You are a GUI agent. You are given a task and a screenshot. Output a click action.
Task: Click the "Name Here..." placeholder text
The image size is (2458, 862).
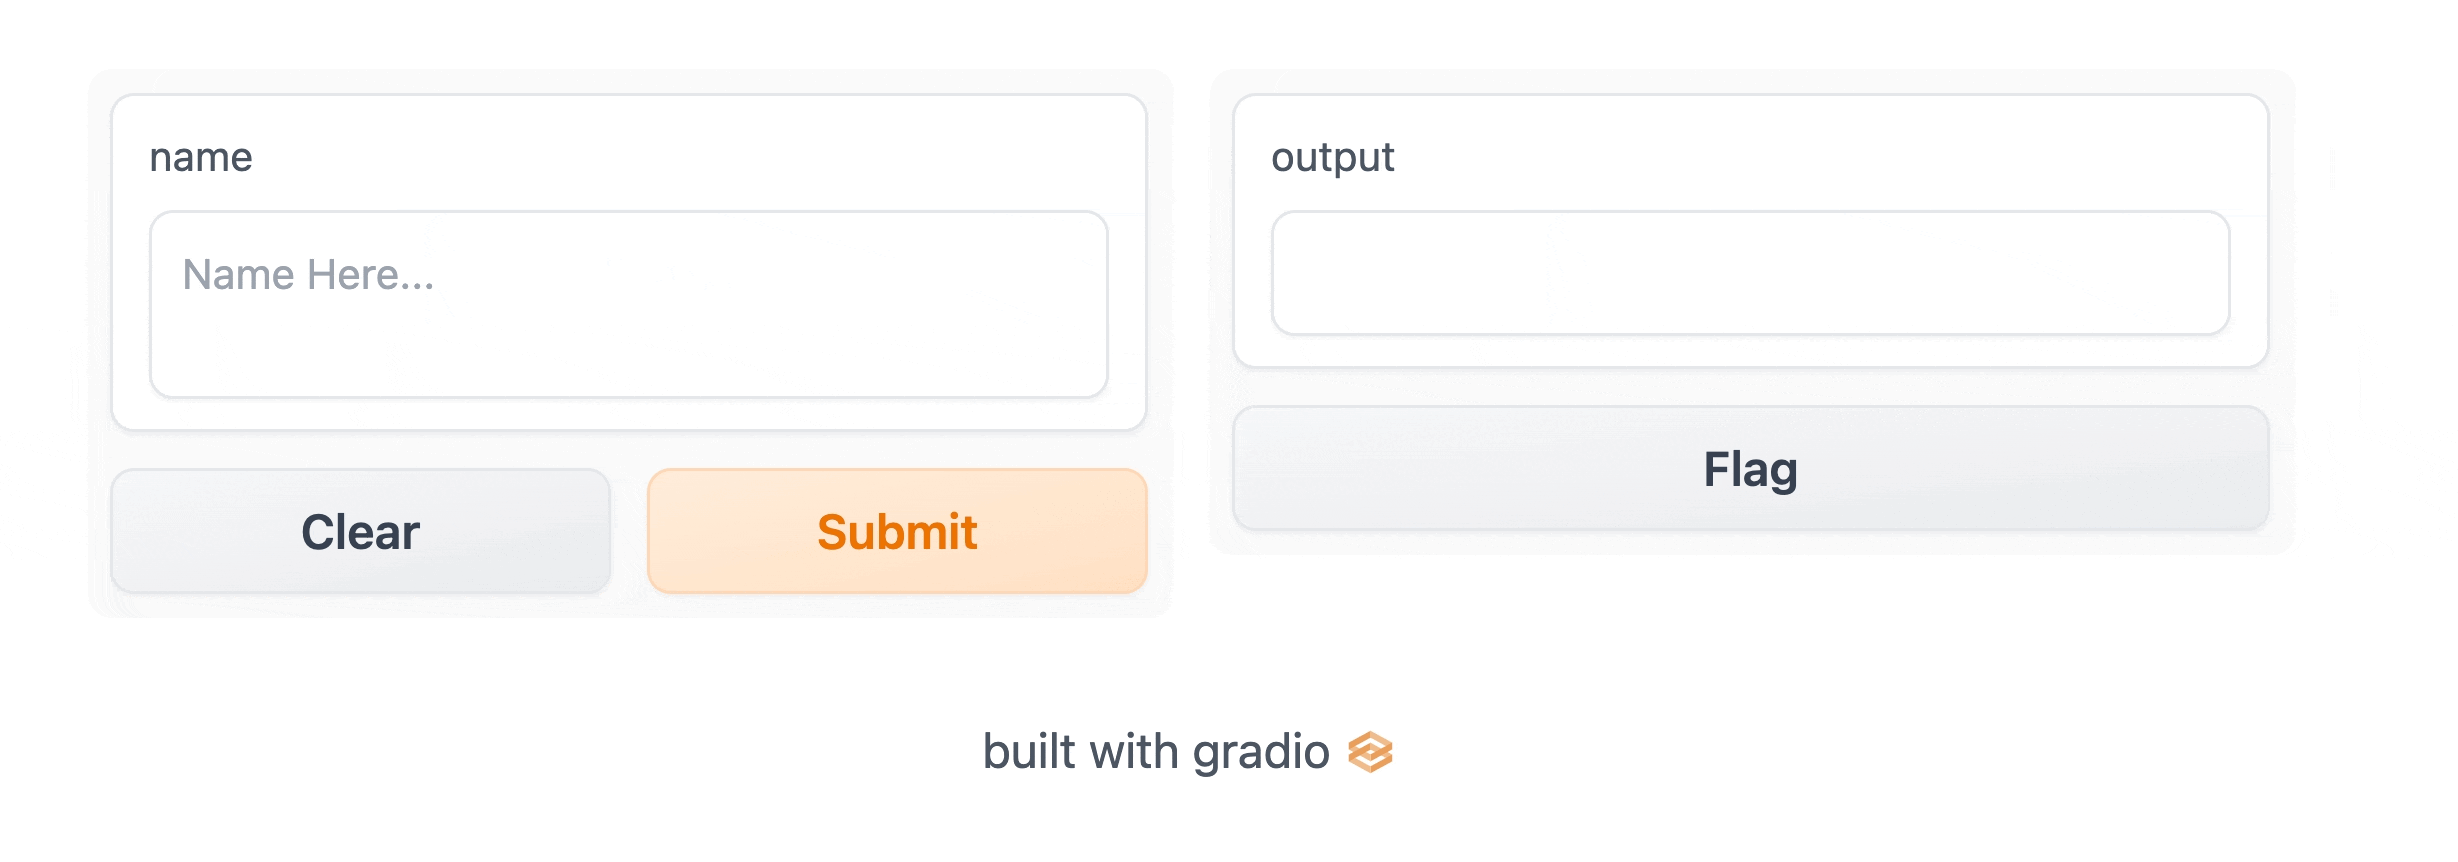[308, 274]
